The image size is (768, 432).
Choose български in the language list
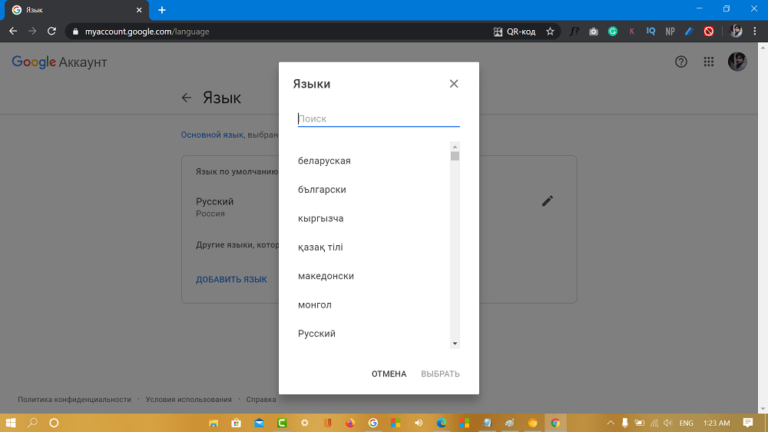322,190
